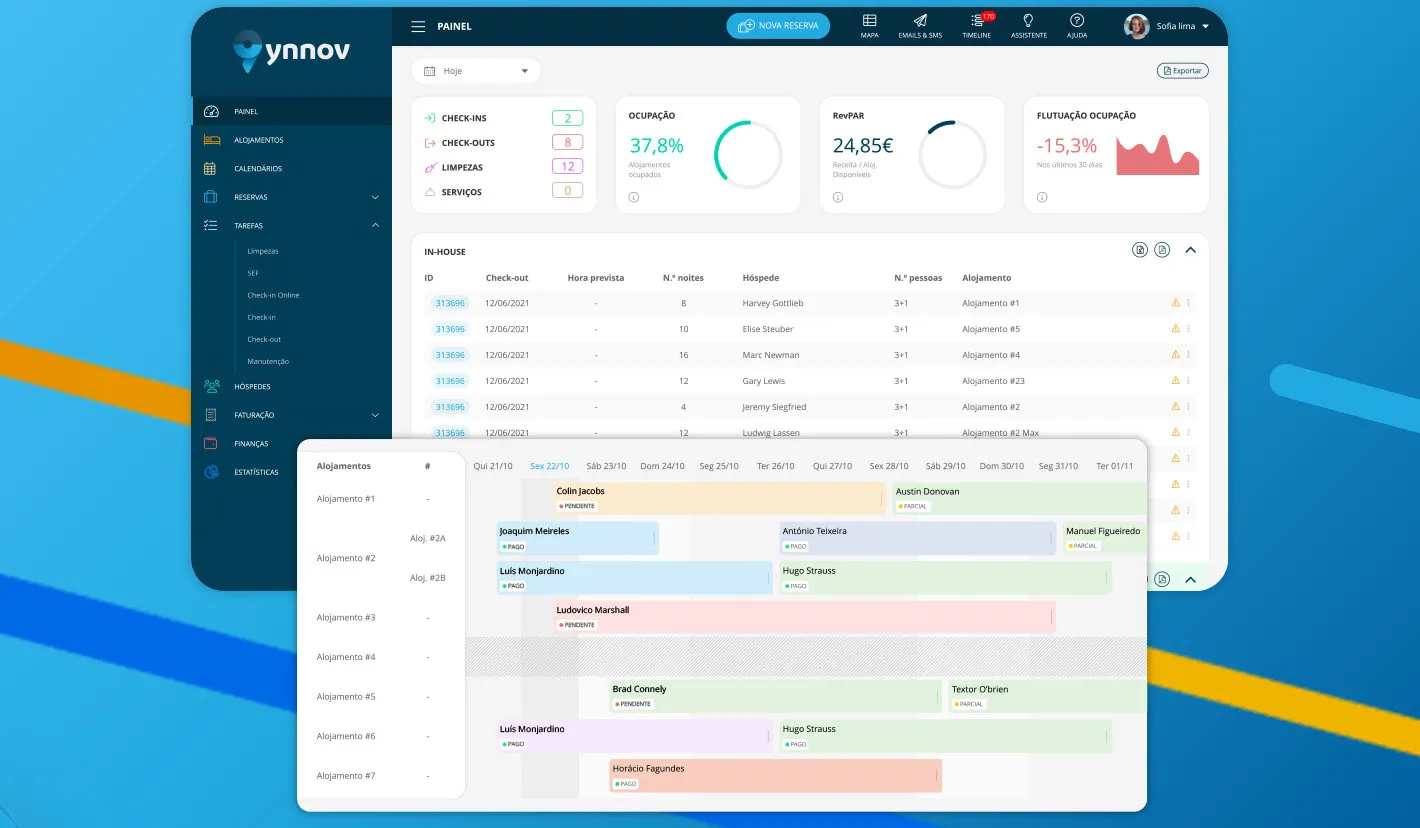Screen dimensions: 1420x828
Task: Open António Teixeira reservation block
Action: point(918,538)
